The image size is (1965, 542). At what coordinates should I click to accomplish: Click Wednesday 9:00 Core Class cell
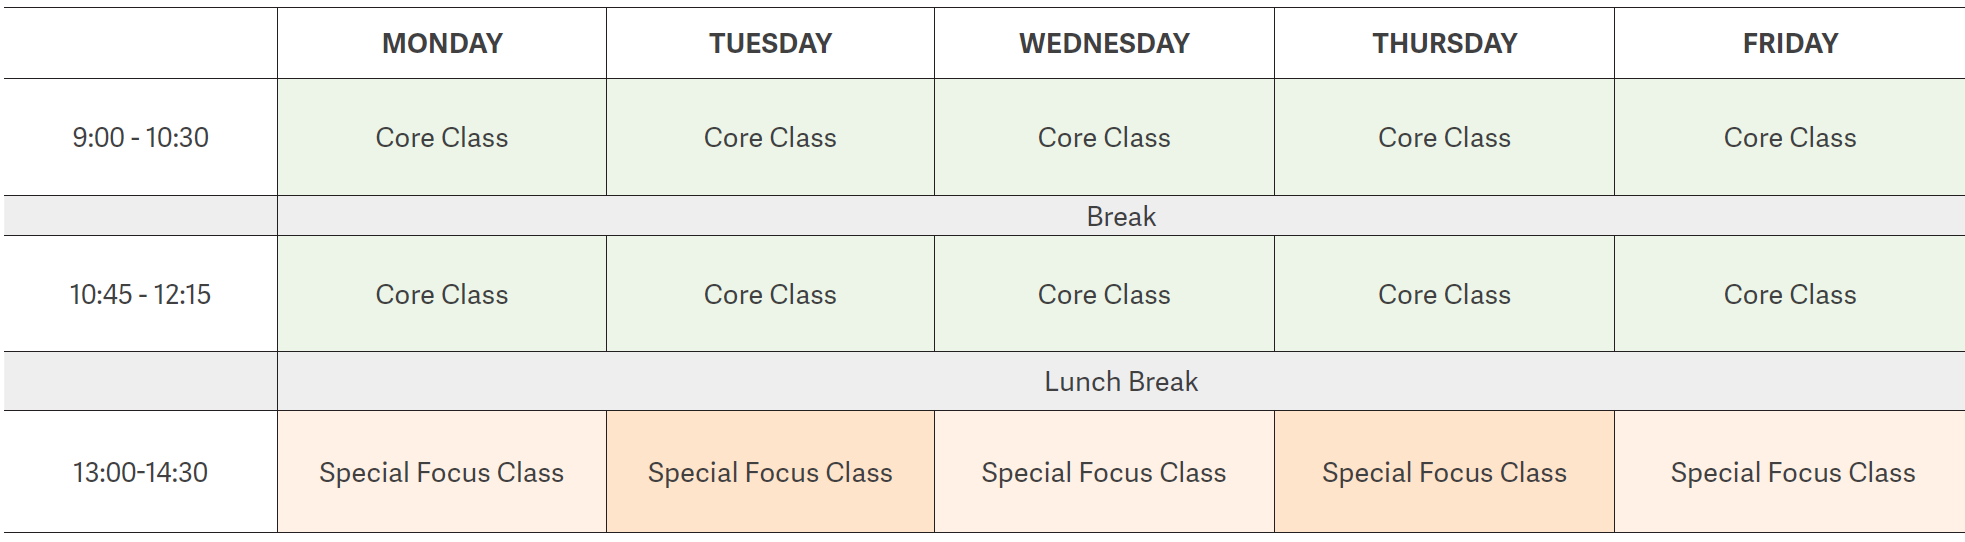point(1104,137)
